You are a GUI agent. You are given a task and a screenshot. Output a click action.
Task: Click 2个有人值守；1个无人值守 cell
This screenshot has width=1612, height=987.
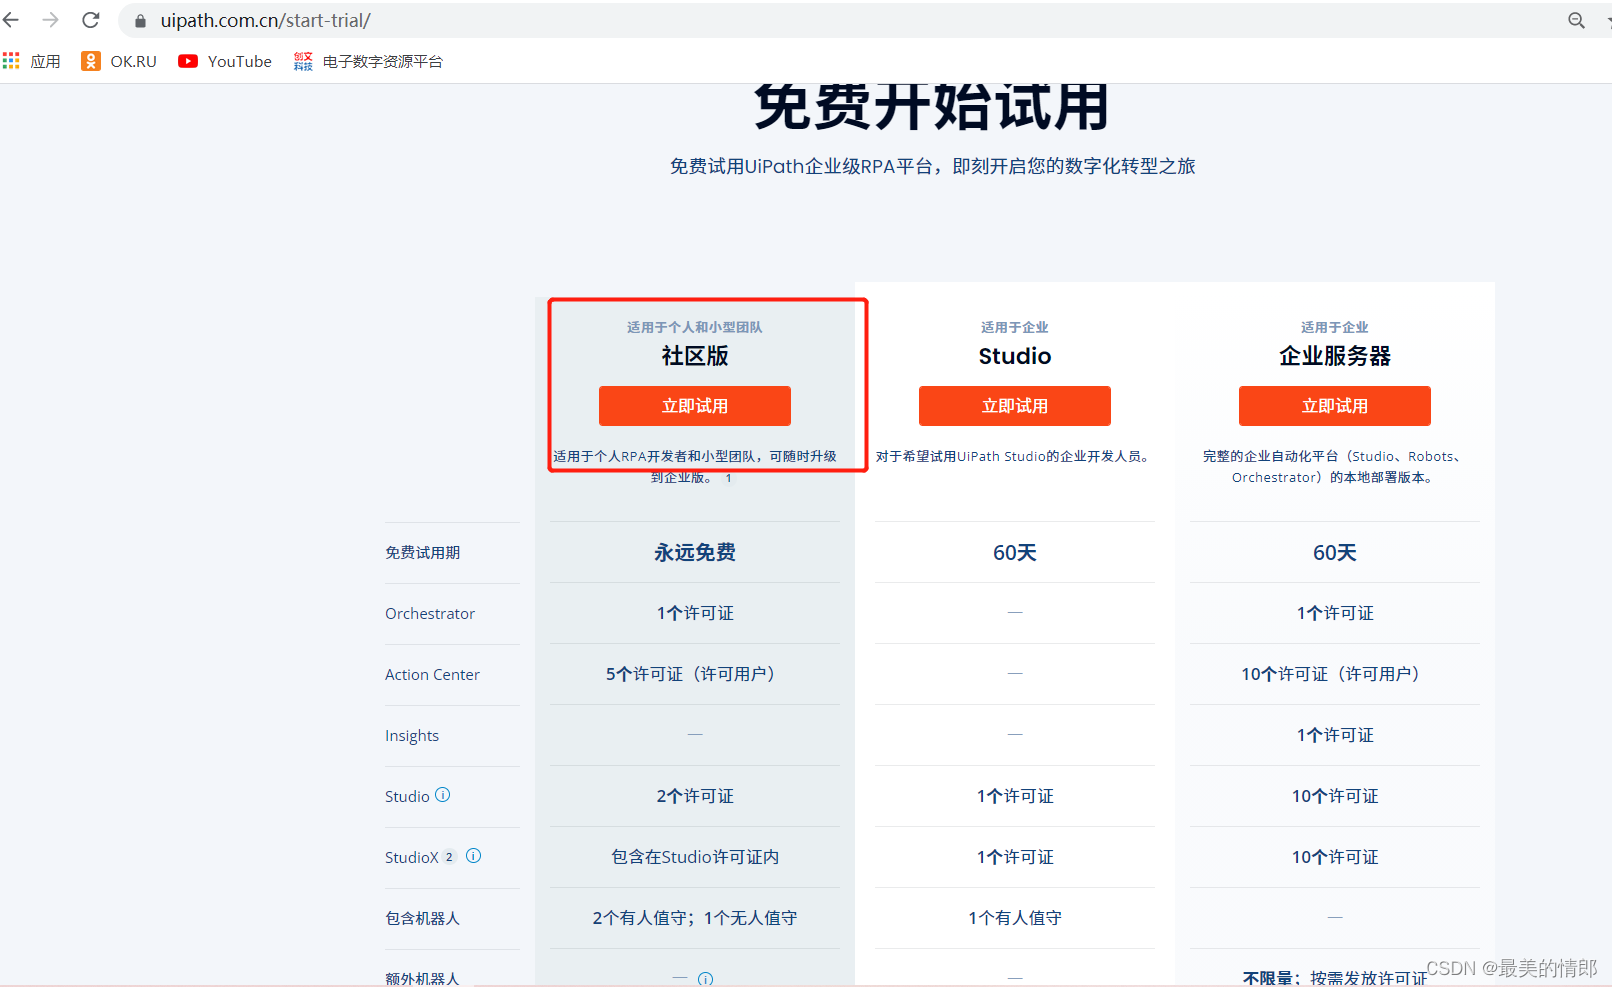coord(695,919)
